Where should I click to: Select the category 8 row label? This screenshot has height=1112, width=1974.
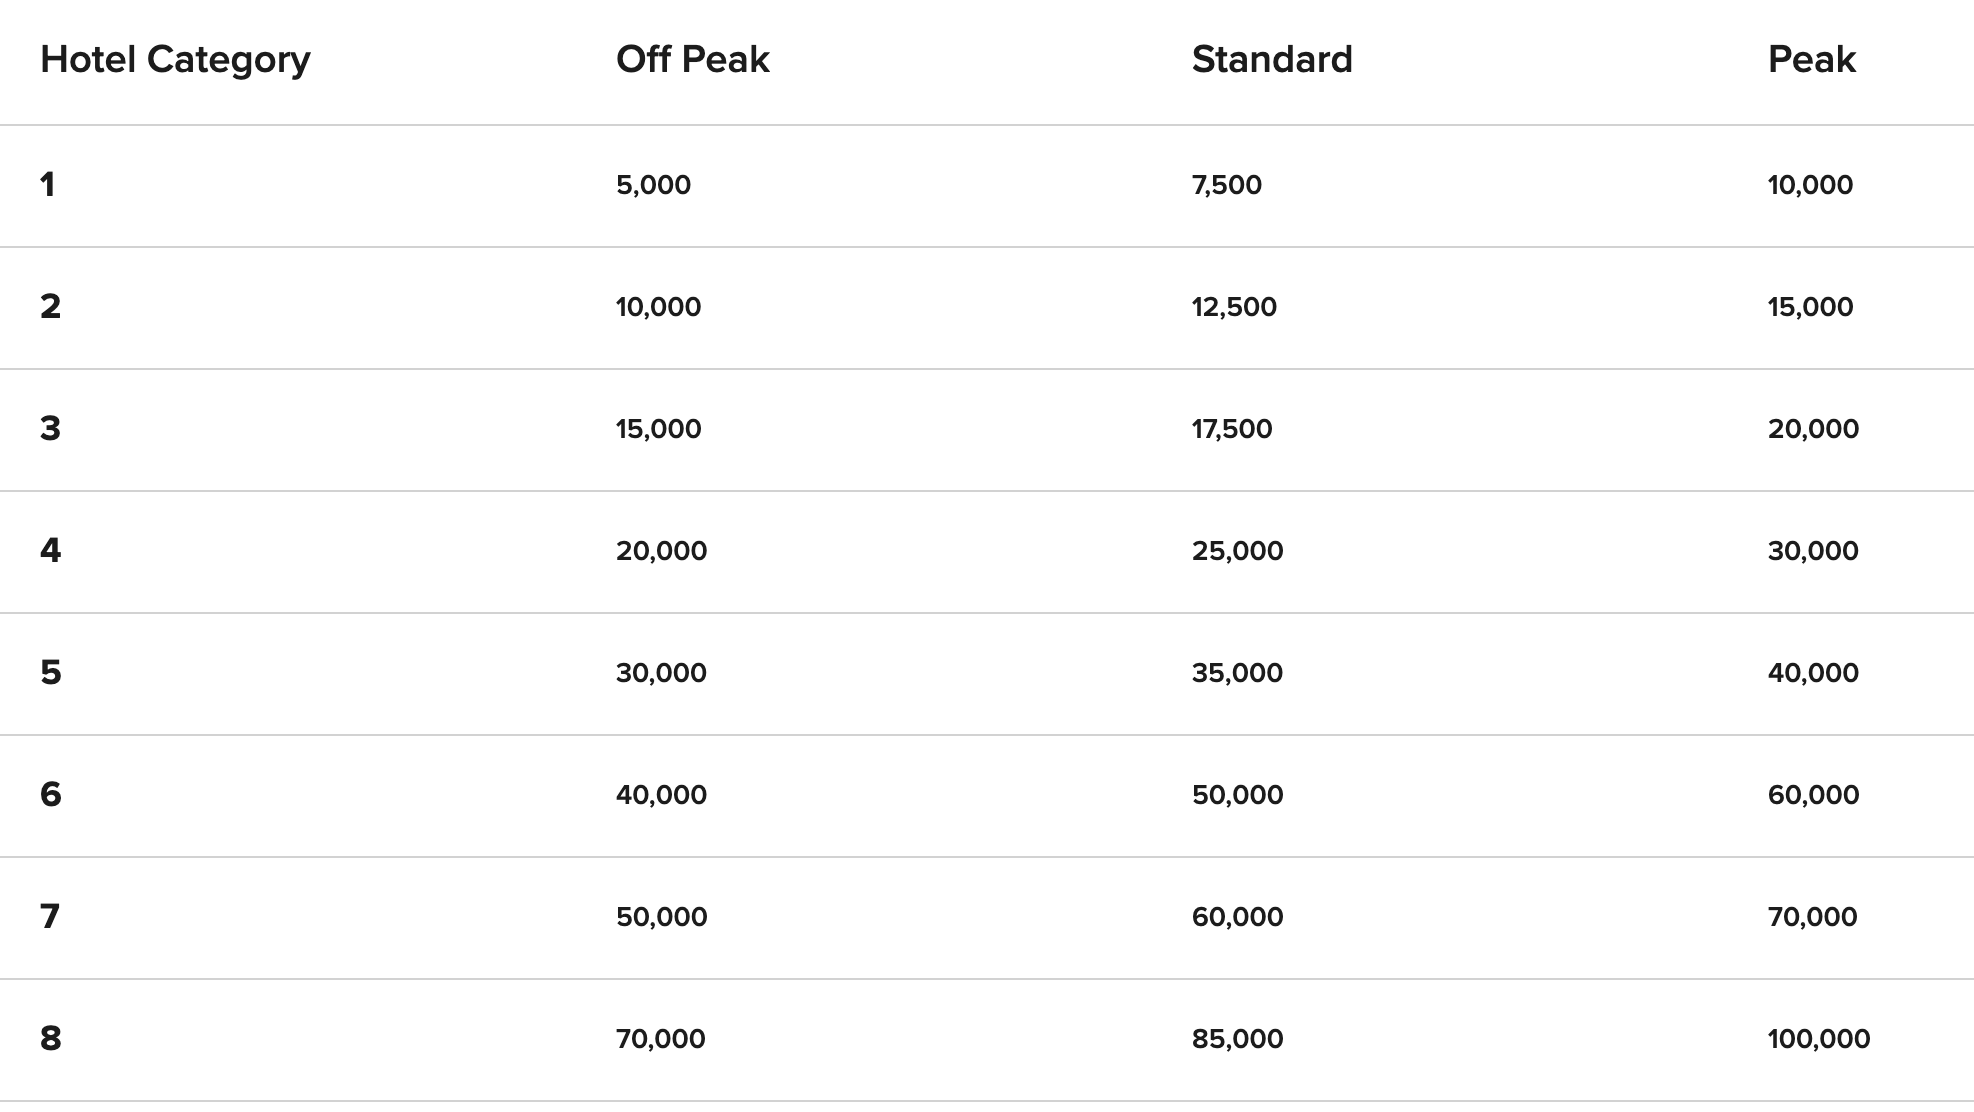pyautogui.click(x=50, y=1039)
